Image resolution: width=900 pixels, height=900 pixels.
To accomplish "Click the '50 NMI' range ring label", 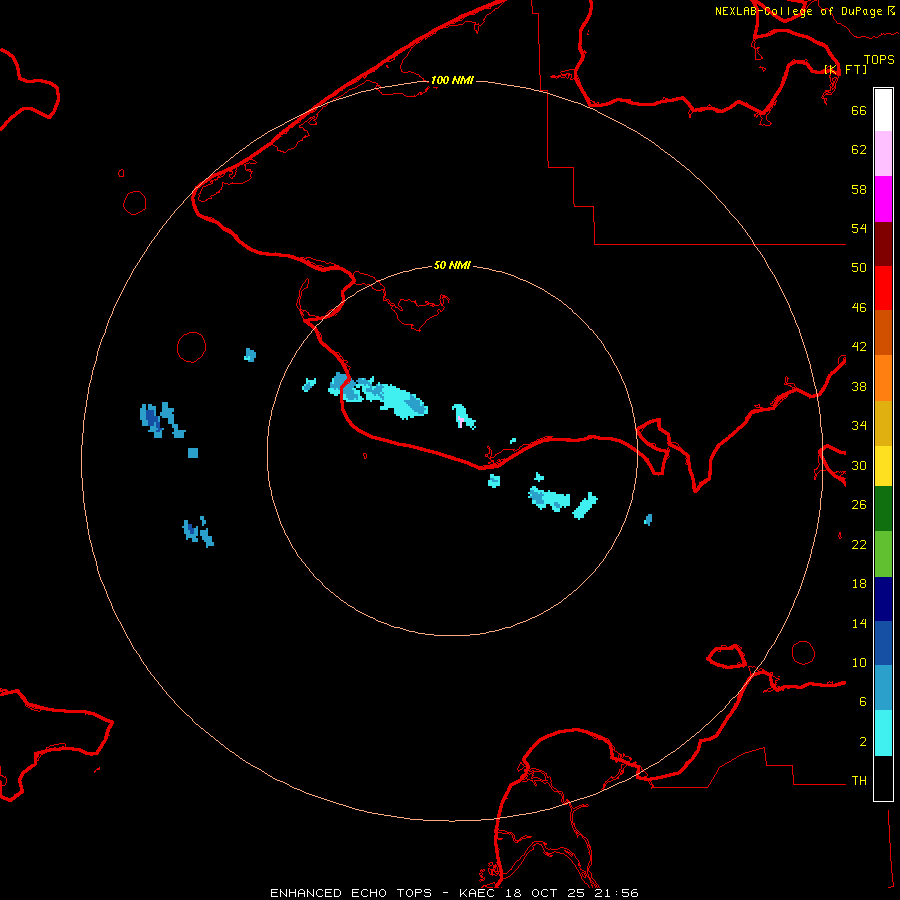I will point(452,265).
